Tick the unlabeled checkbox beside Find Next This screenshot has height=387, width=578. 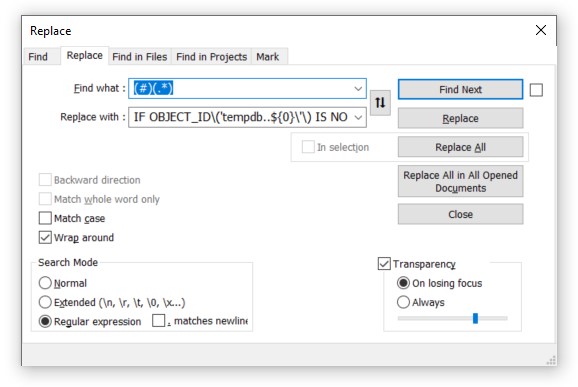536,90
